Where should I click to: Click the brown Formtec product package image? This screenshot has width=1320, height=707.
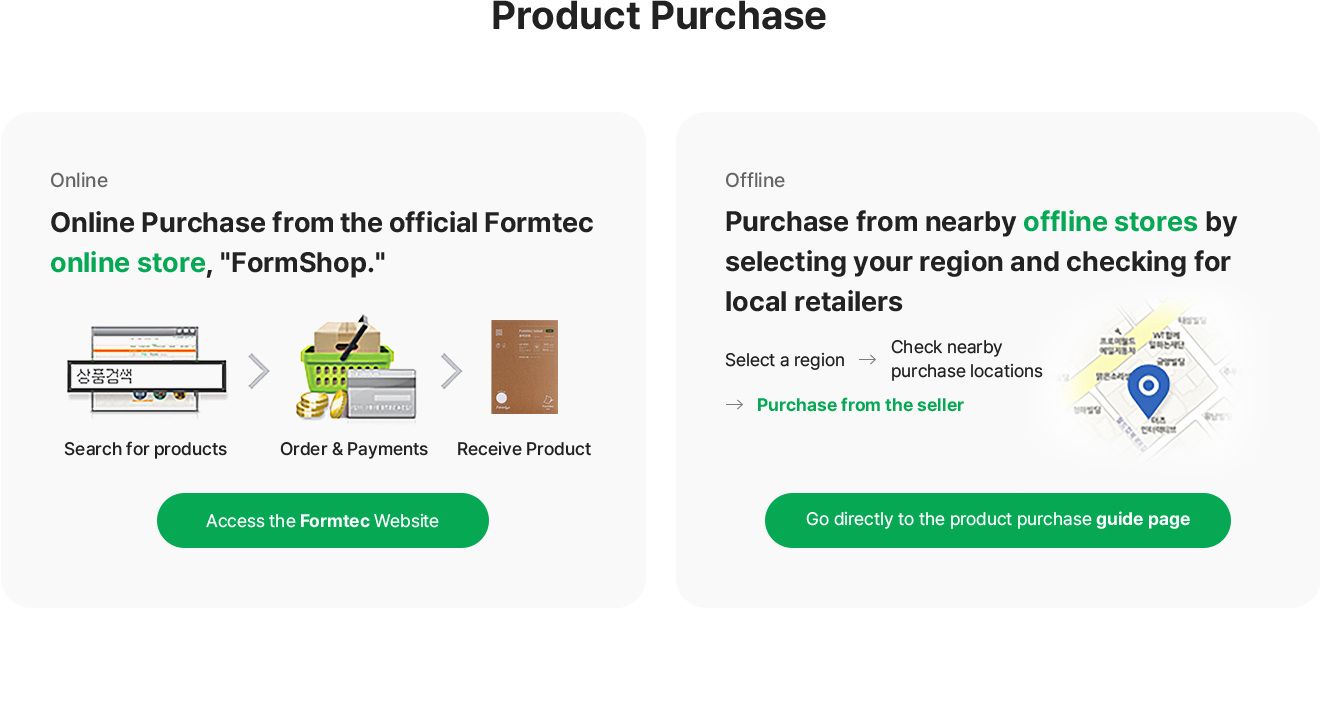524,367
